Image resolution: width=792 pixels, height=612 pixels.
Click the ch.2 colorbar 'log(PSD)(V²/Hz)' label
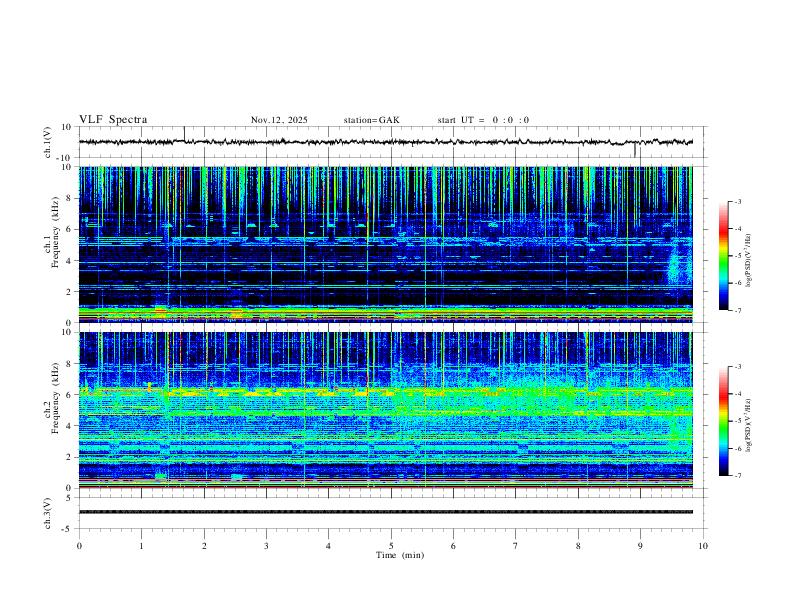(748, 425)
